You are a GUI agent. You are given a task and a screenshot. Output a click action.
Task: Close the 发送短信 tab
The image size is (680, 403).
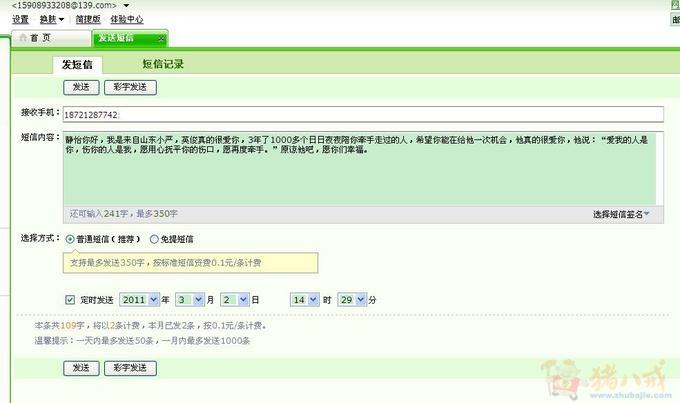[x=161, y=39]
